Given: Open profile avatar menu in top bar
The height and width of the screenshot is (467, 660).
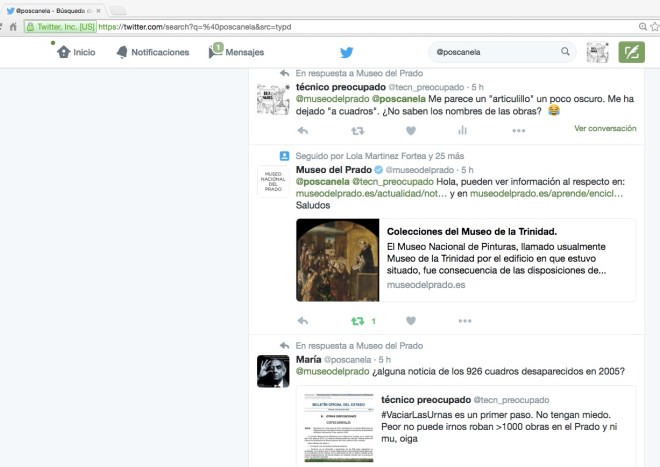Looking at the screenshot, I should (x=597, y=52).
